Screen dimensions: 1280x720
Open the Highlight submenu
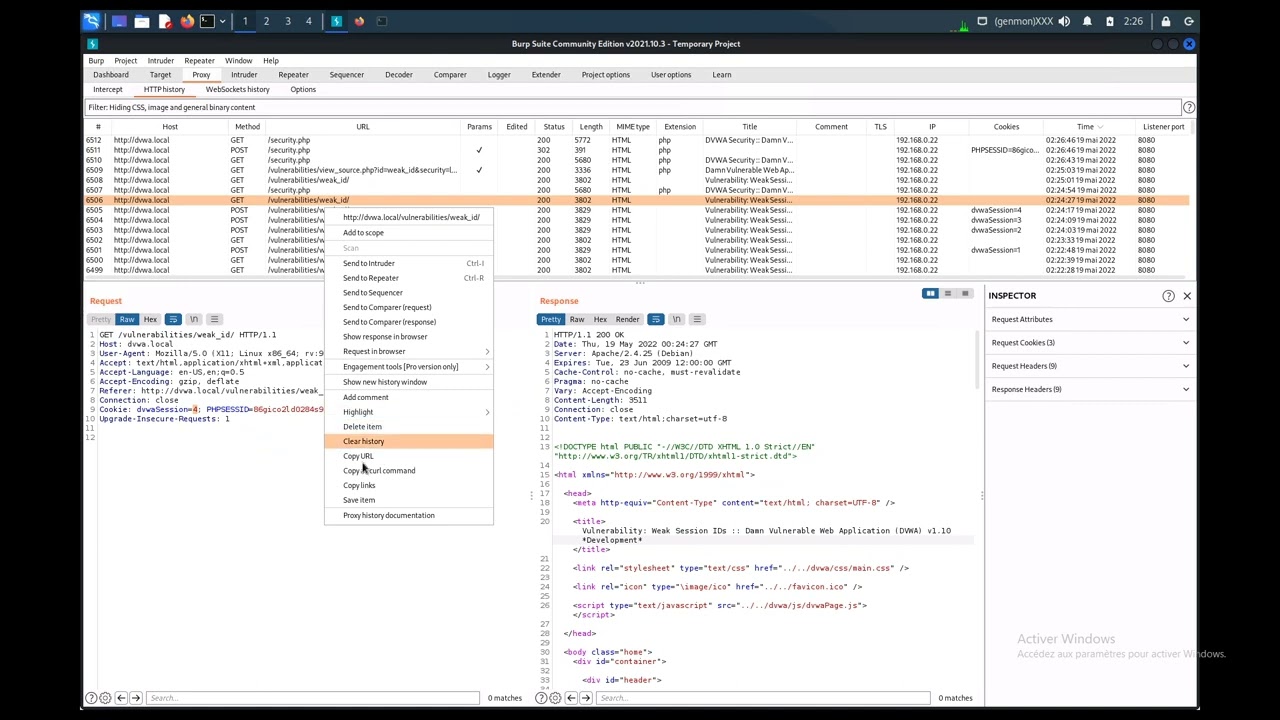coord(409,412)
